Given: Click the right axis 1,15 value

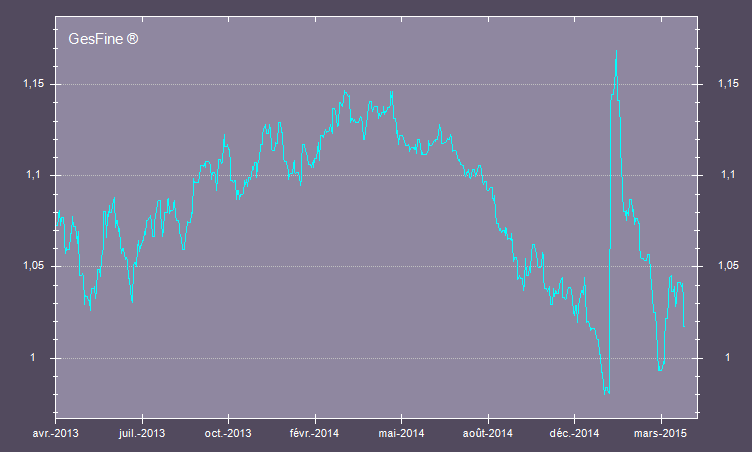Looking at the screenshot, I should [x=728, y=85].
